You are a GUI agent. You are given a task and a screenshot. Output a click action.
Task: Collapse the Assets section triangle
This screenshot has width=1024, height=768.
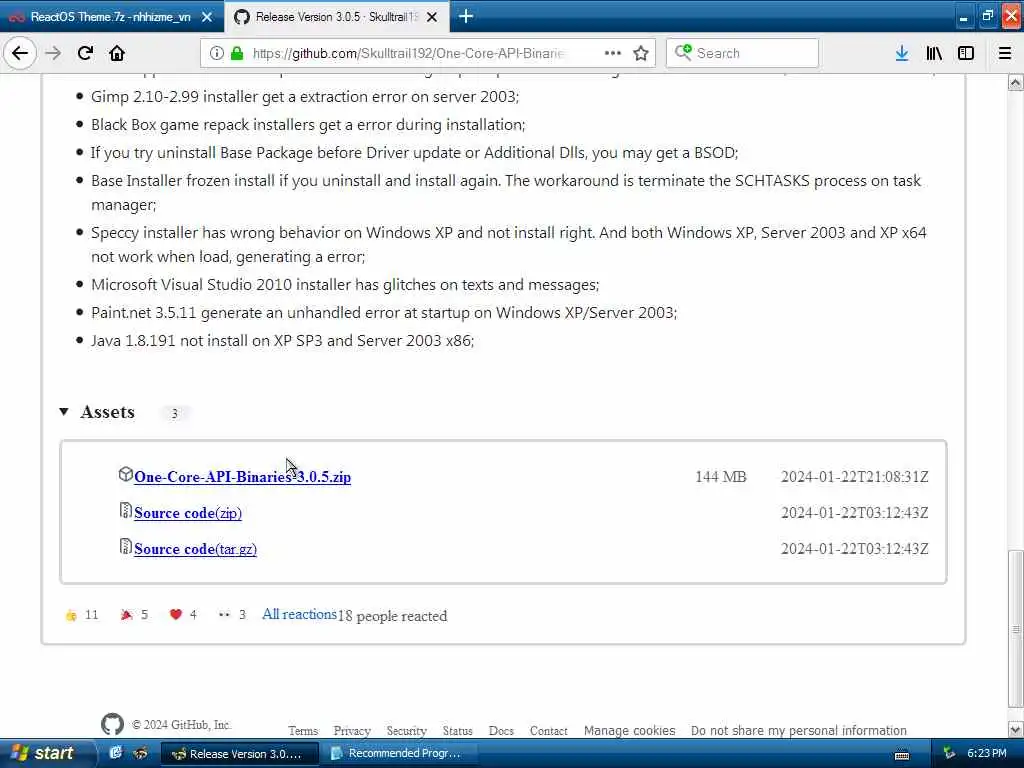click(64, 411)
